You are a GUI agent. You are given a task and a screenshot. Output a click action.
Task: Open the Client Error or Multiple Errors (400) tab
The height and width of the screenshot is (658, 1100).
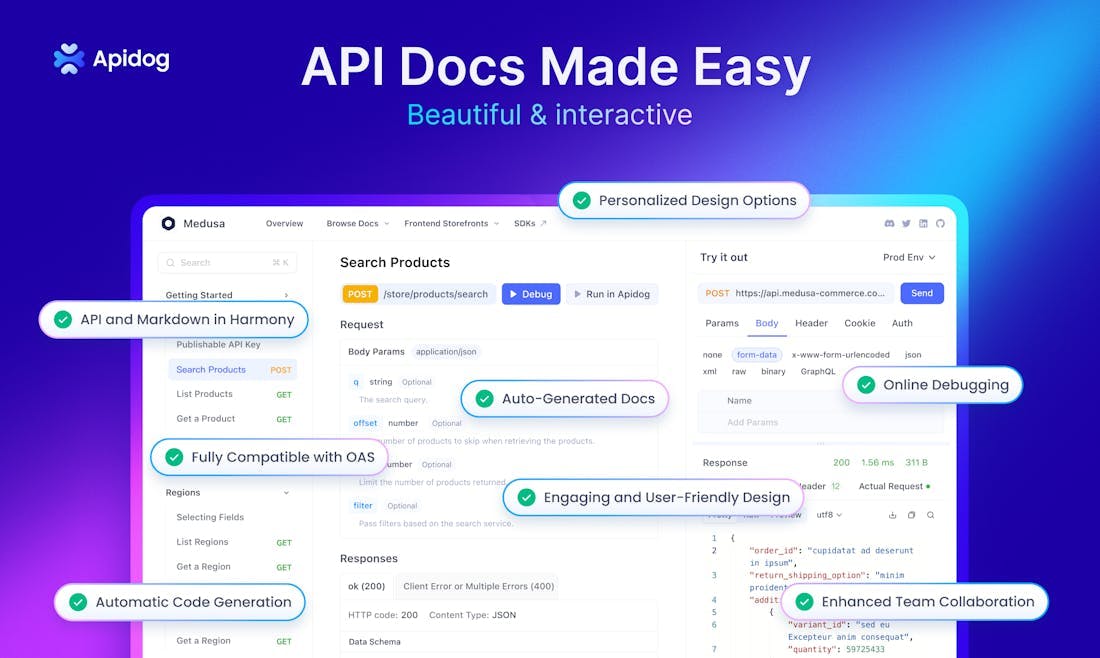click(x=478, y=586)
